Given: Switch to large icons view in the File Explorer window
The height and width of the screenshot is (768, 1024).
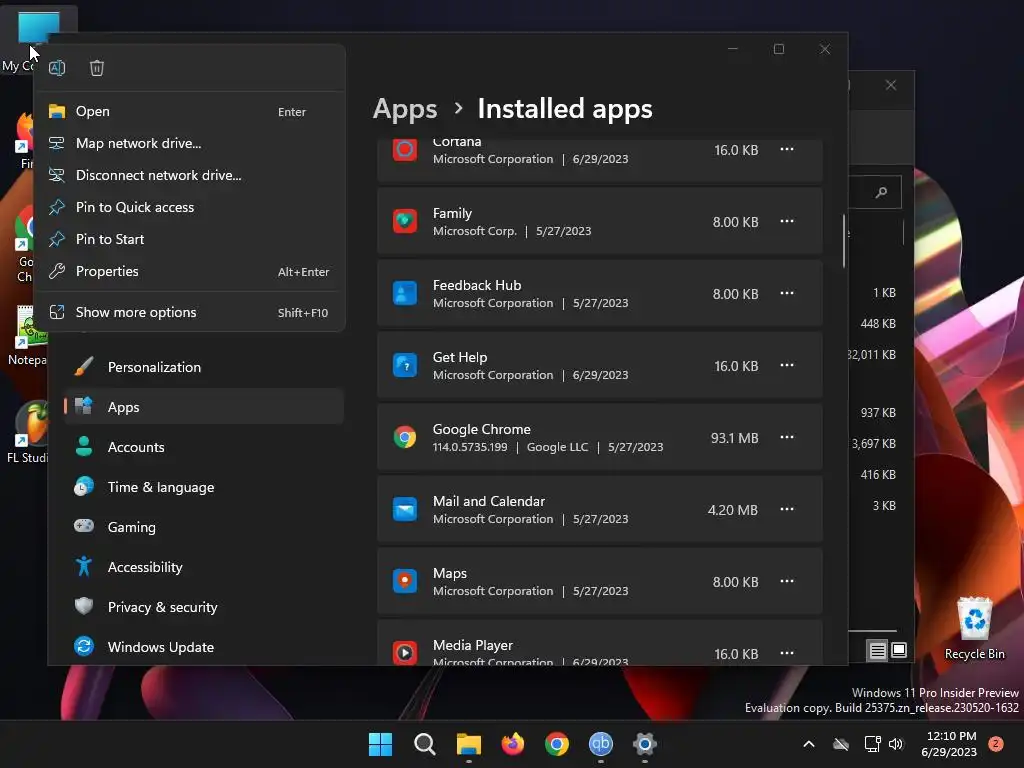Looking at the screenshot, I should tap(899, 650).
